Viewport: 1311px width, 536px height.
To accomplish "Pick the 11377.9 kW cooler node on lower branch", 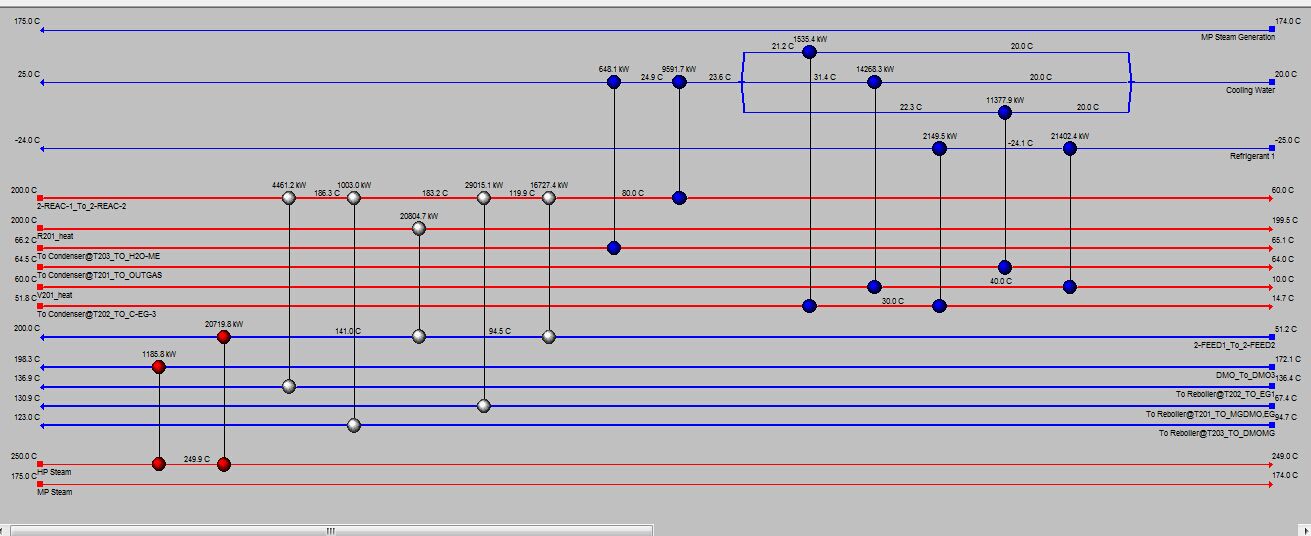I will tap(1004, 113).
